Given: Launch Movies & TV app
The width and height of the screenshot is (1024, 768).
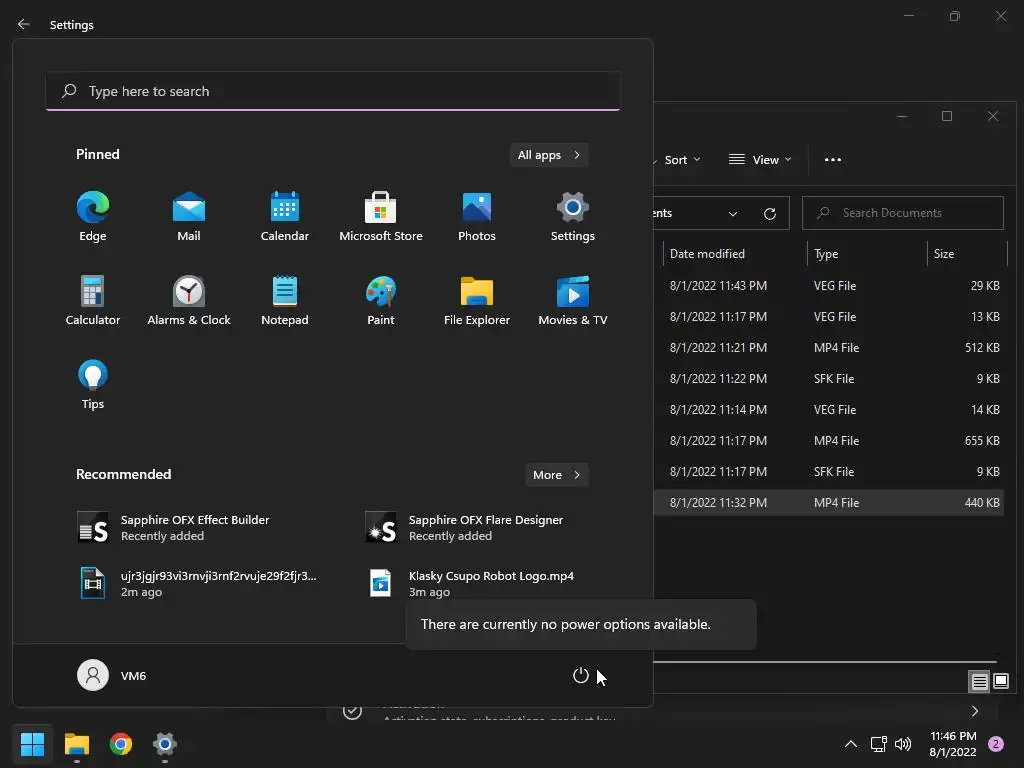Looking at the screenshot, I should coord(573,301).
